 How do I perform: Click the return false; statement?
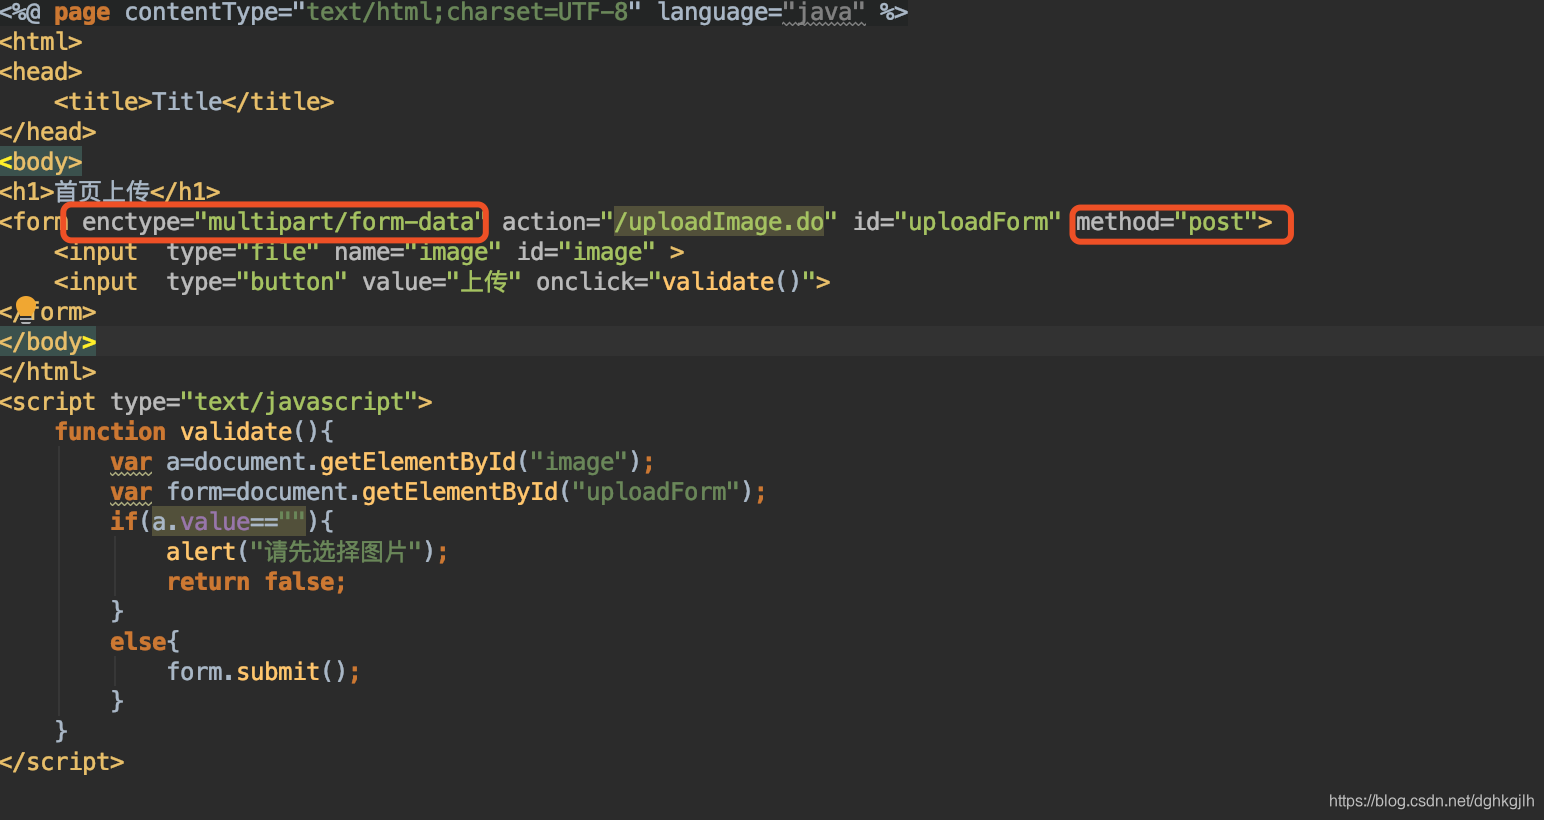[x=256, y=582]
